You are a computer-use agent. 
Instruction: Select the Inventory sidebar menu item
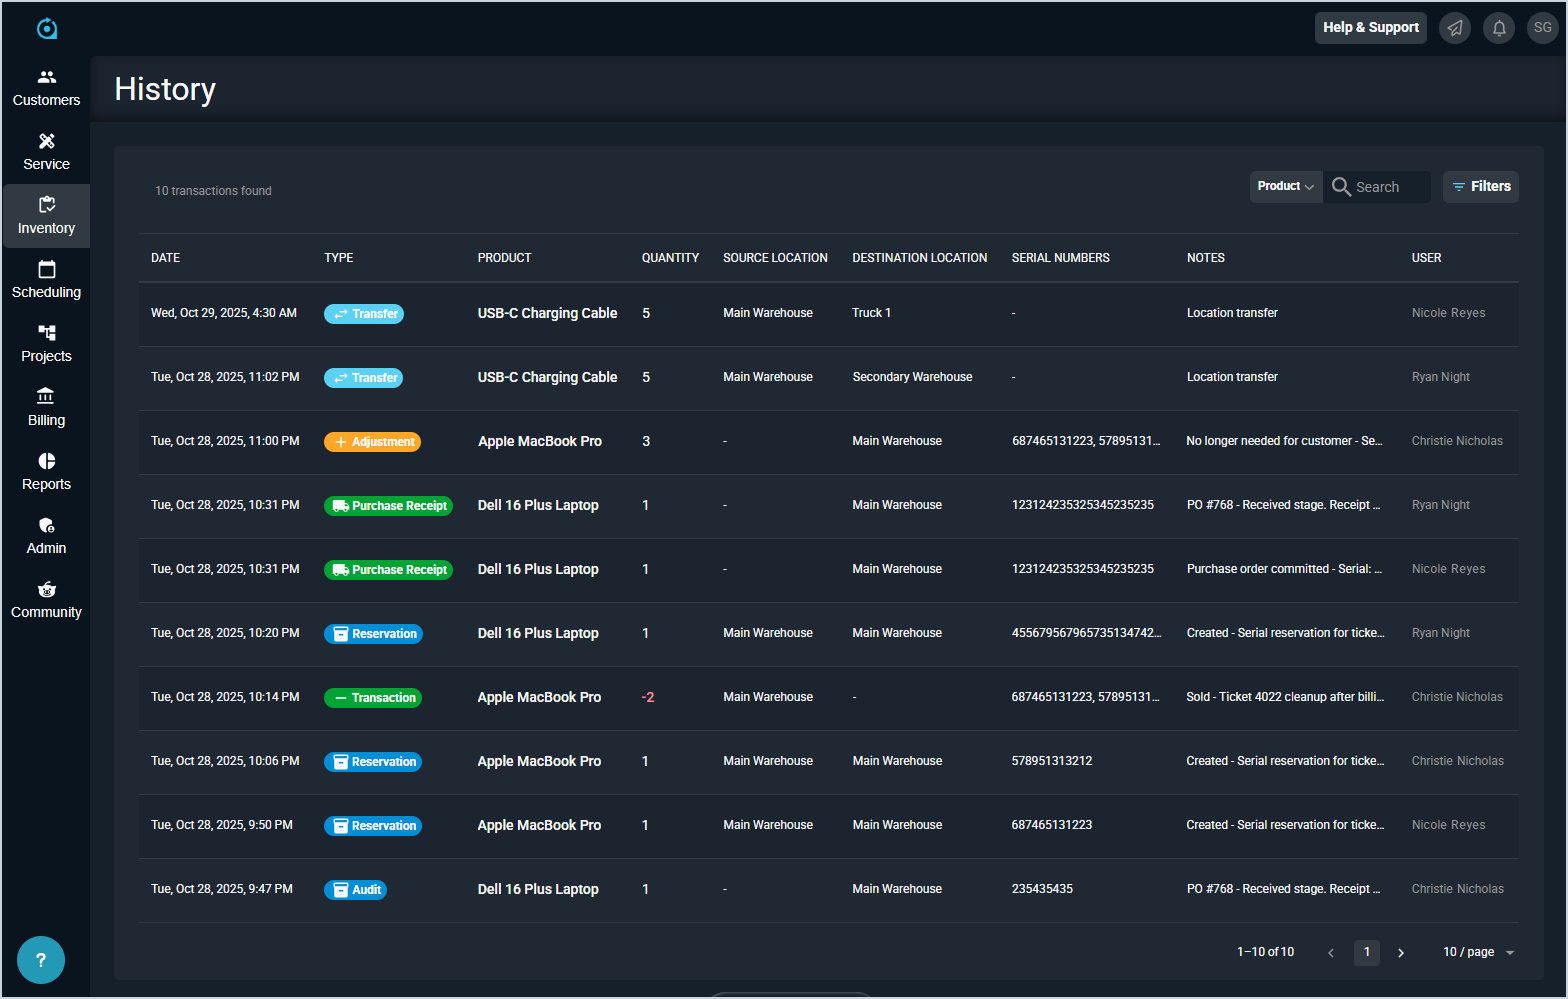(x=46, y=216)
